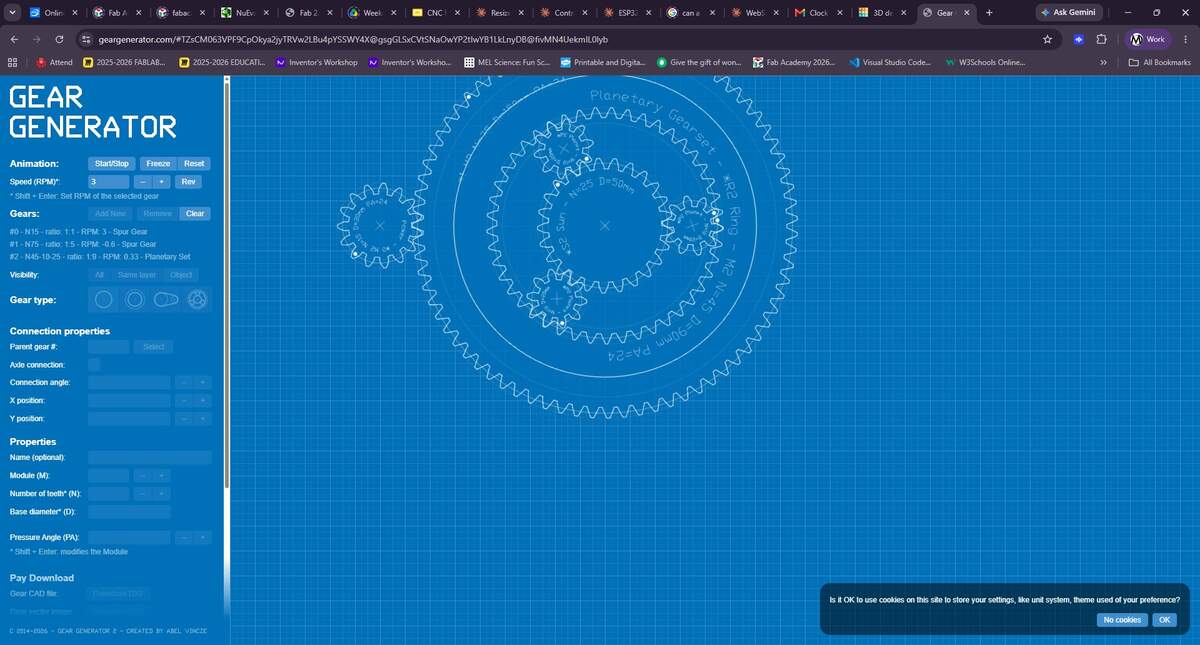Show hidden bookmarks with the double chevron
Image resolution: width=1200 pixels, height=645 pixels.
click(x=1103, y=62)
